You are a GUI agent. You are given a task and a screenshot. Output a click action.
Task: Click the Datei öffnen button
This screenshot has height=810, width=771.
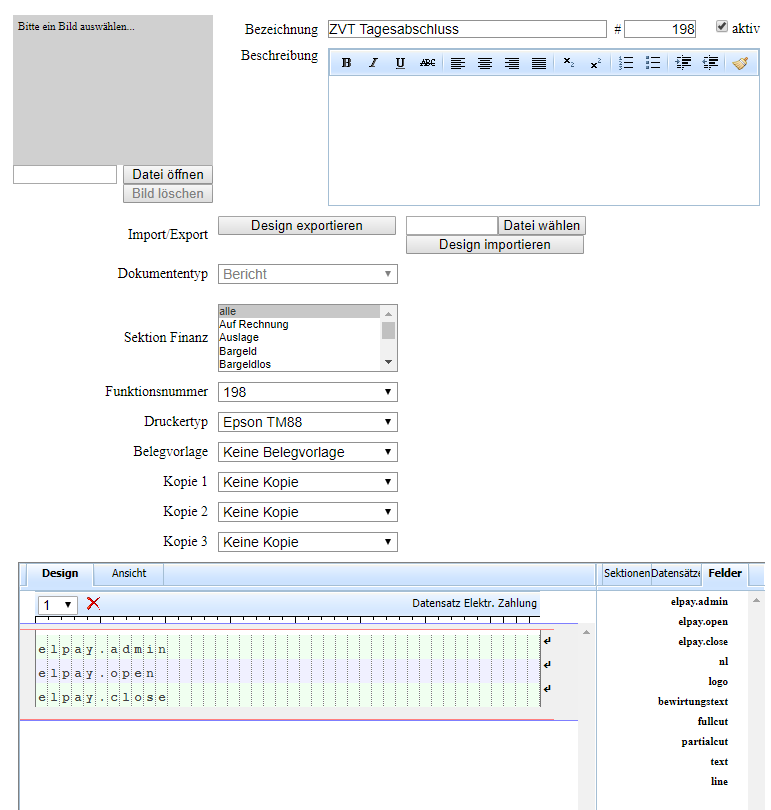(x=168, y=175)
